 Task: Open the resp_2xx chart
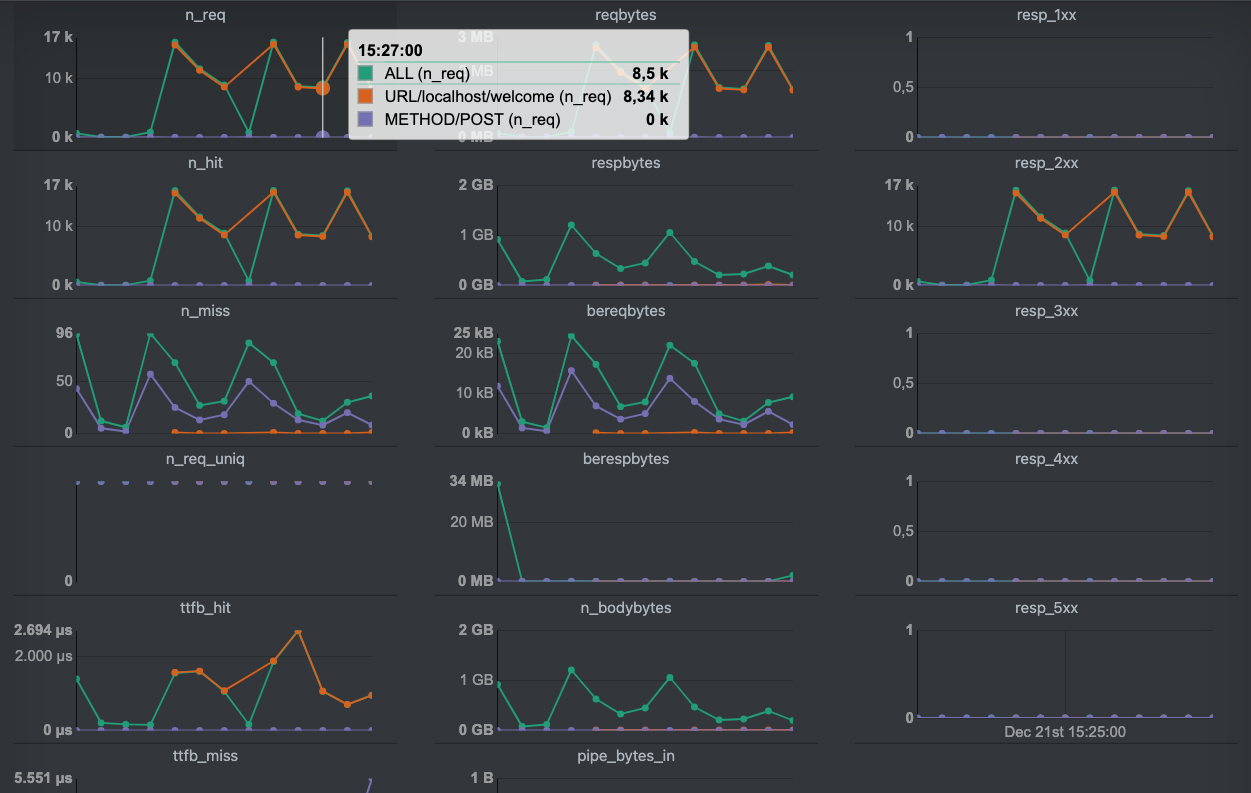[1046, 162]
